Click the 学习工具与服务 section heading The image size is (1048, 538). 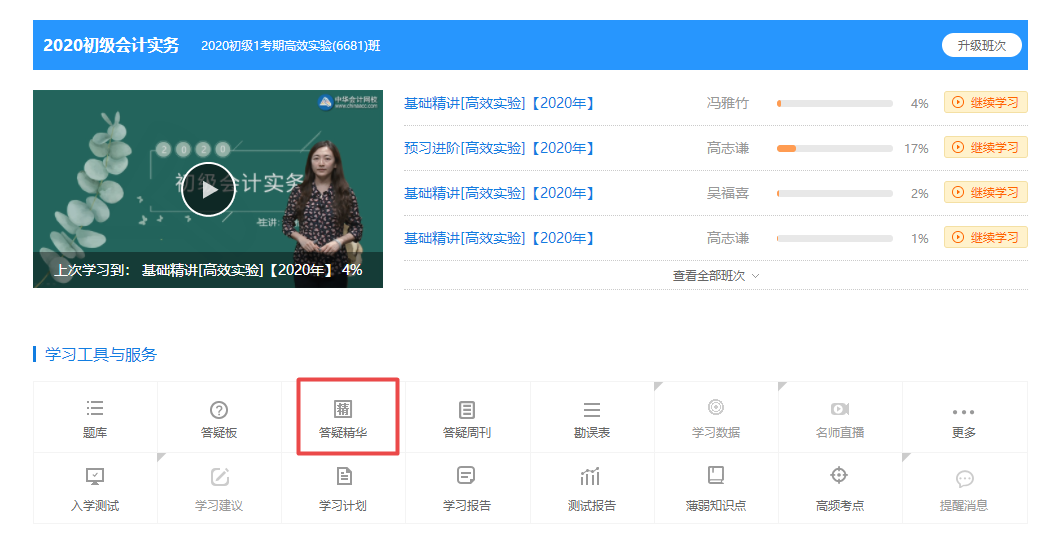point(100,354)
